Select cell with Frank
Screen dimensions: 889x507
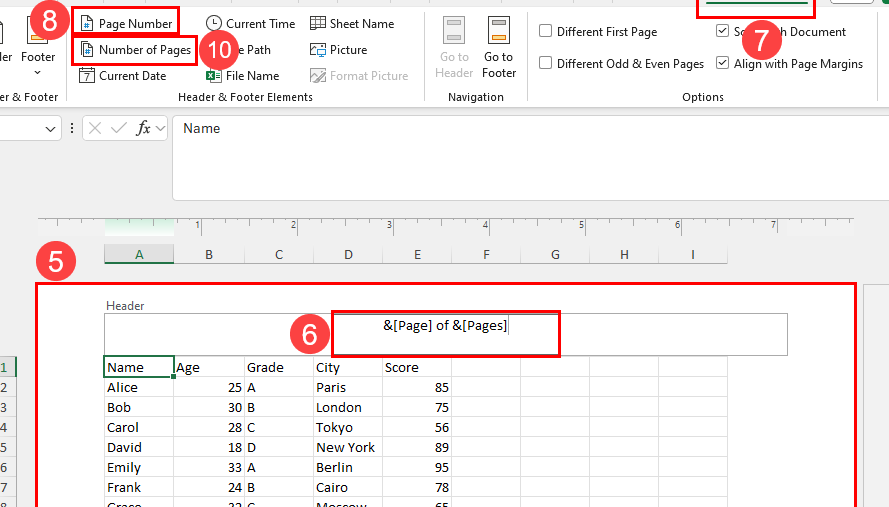[x=139, y=487]
